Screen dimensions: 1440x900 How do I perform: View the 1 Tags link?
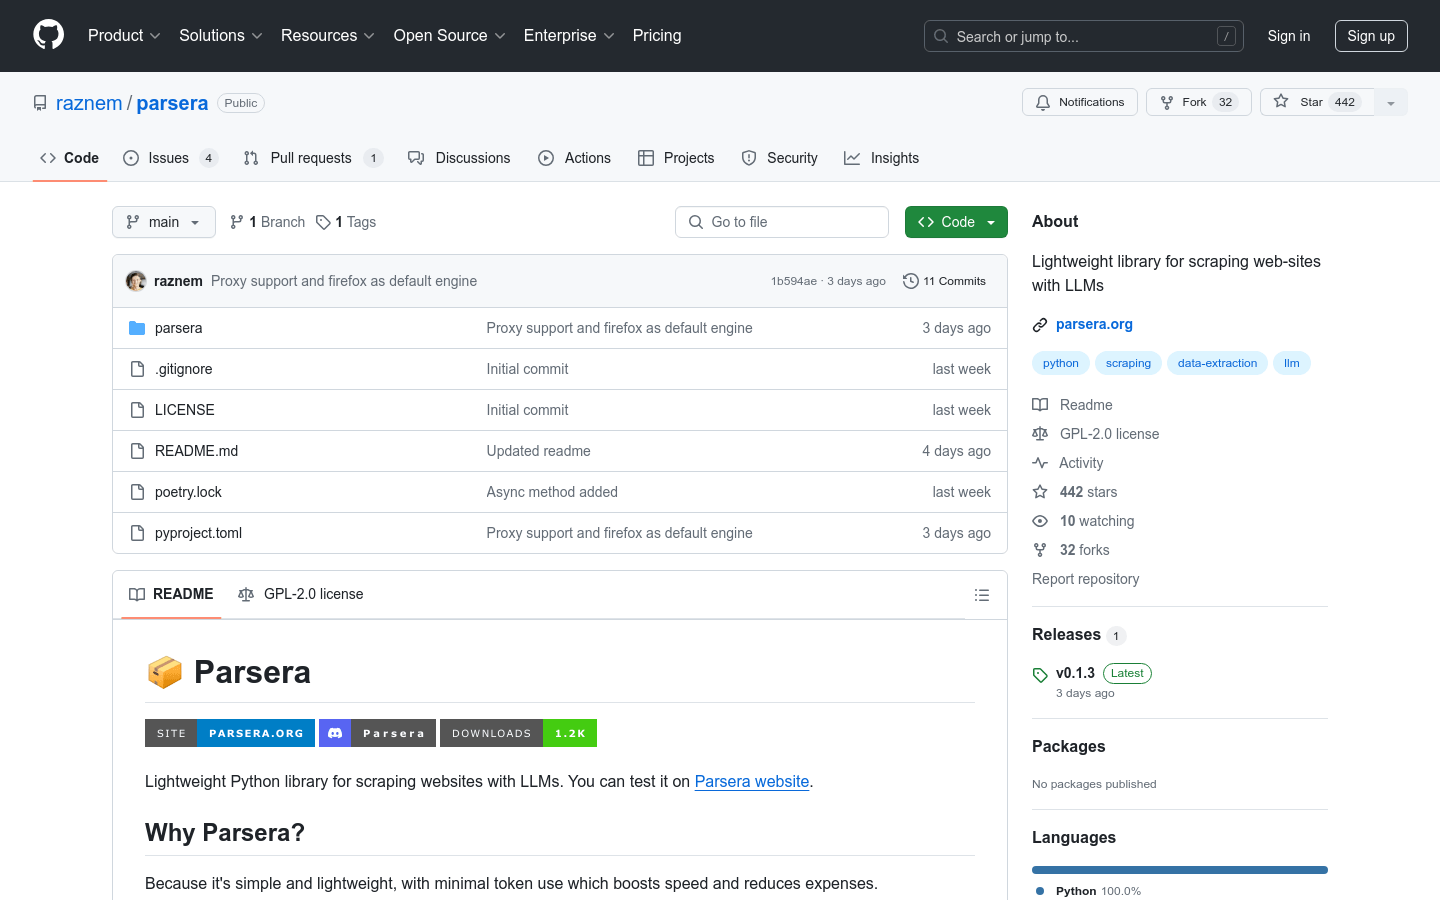(x=346, y=222)
